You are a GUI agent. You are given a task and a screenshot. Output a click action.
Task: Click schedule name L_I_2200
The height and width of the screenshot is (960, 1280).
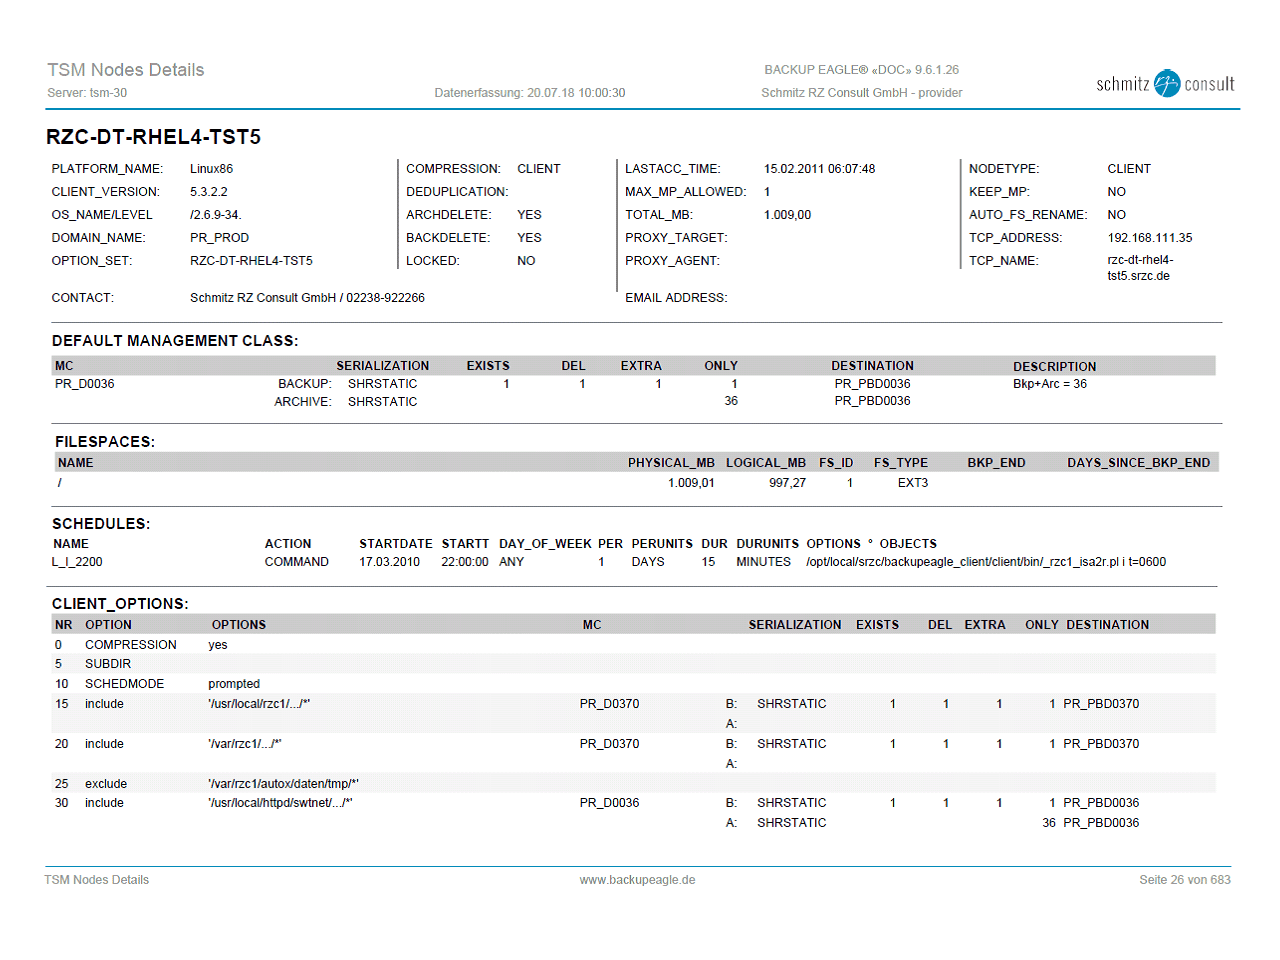77,562
